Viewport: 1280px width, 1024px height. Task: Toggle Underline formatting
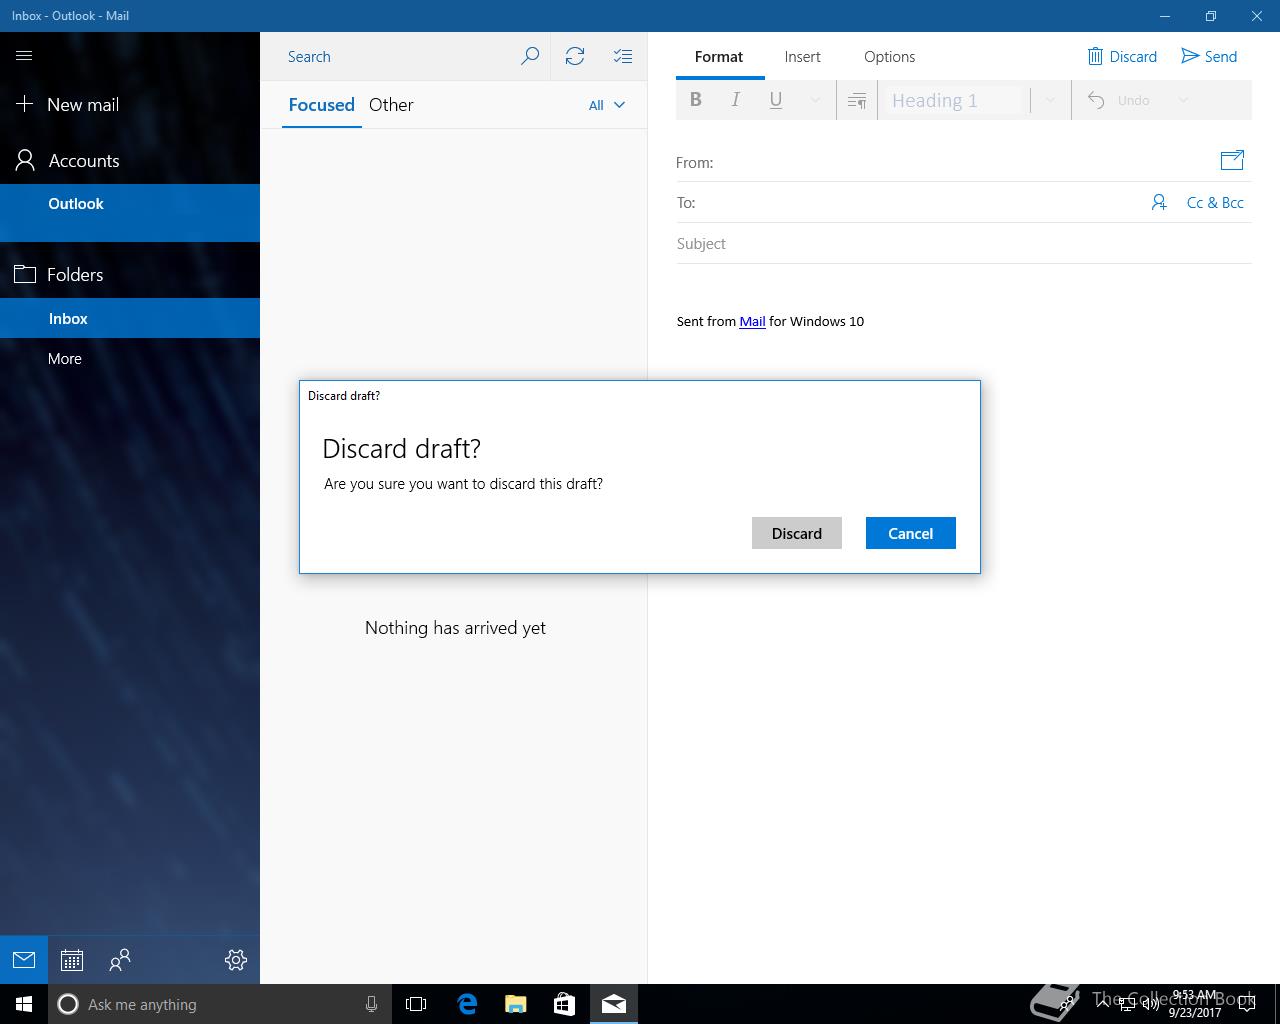coord(775,100)
